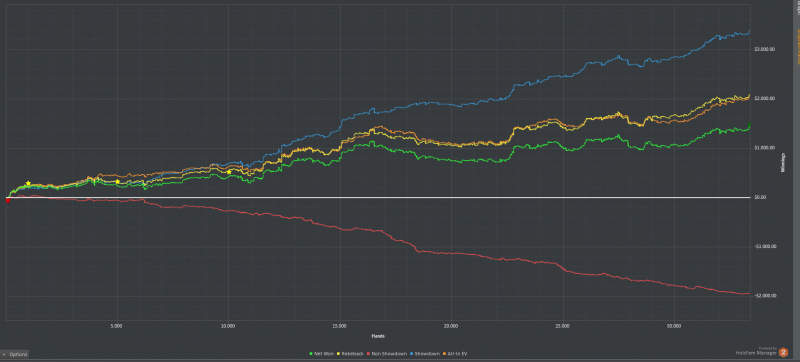Click the 5,000 hands axis label
800x362 pixels.
click(117, 326)
